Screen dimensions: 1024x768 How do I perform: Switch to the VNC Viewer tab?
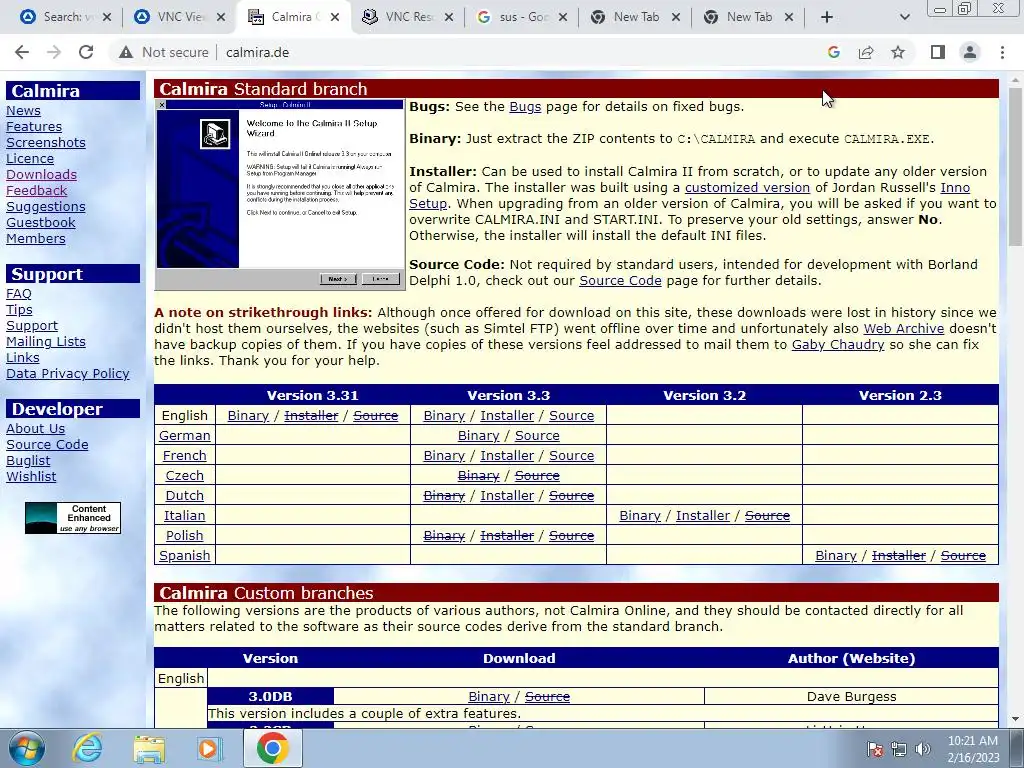(170, 17)
